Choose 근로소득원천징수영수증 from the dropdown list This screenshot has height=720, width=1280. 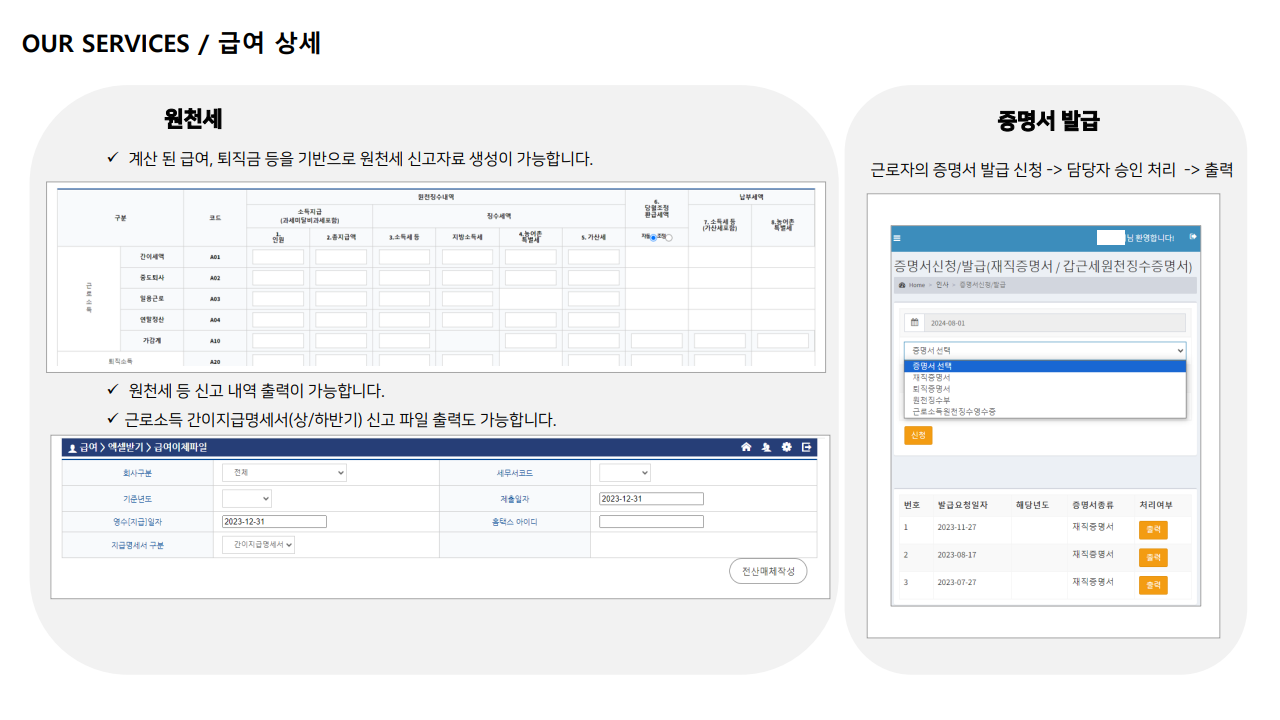[x=1045, y=411]
